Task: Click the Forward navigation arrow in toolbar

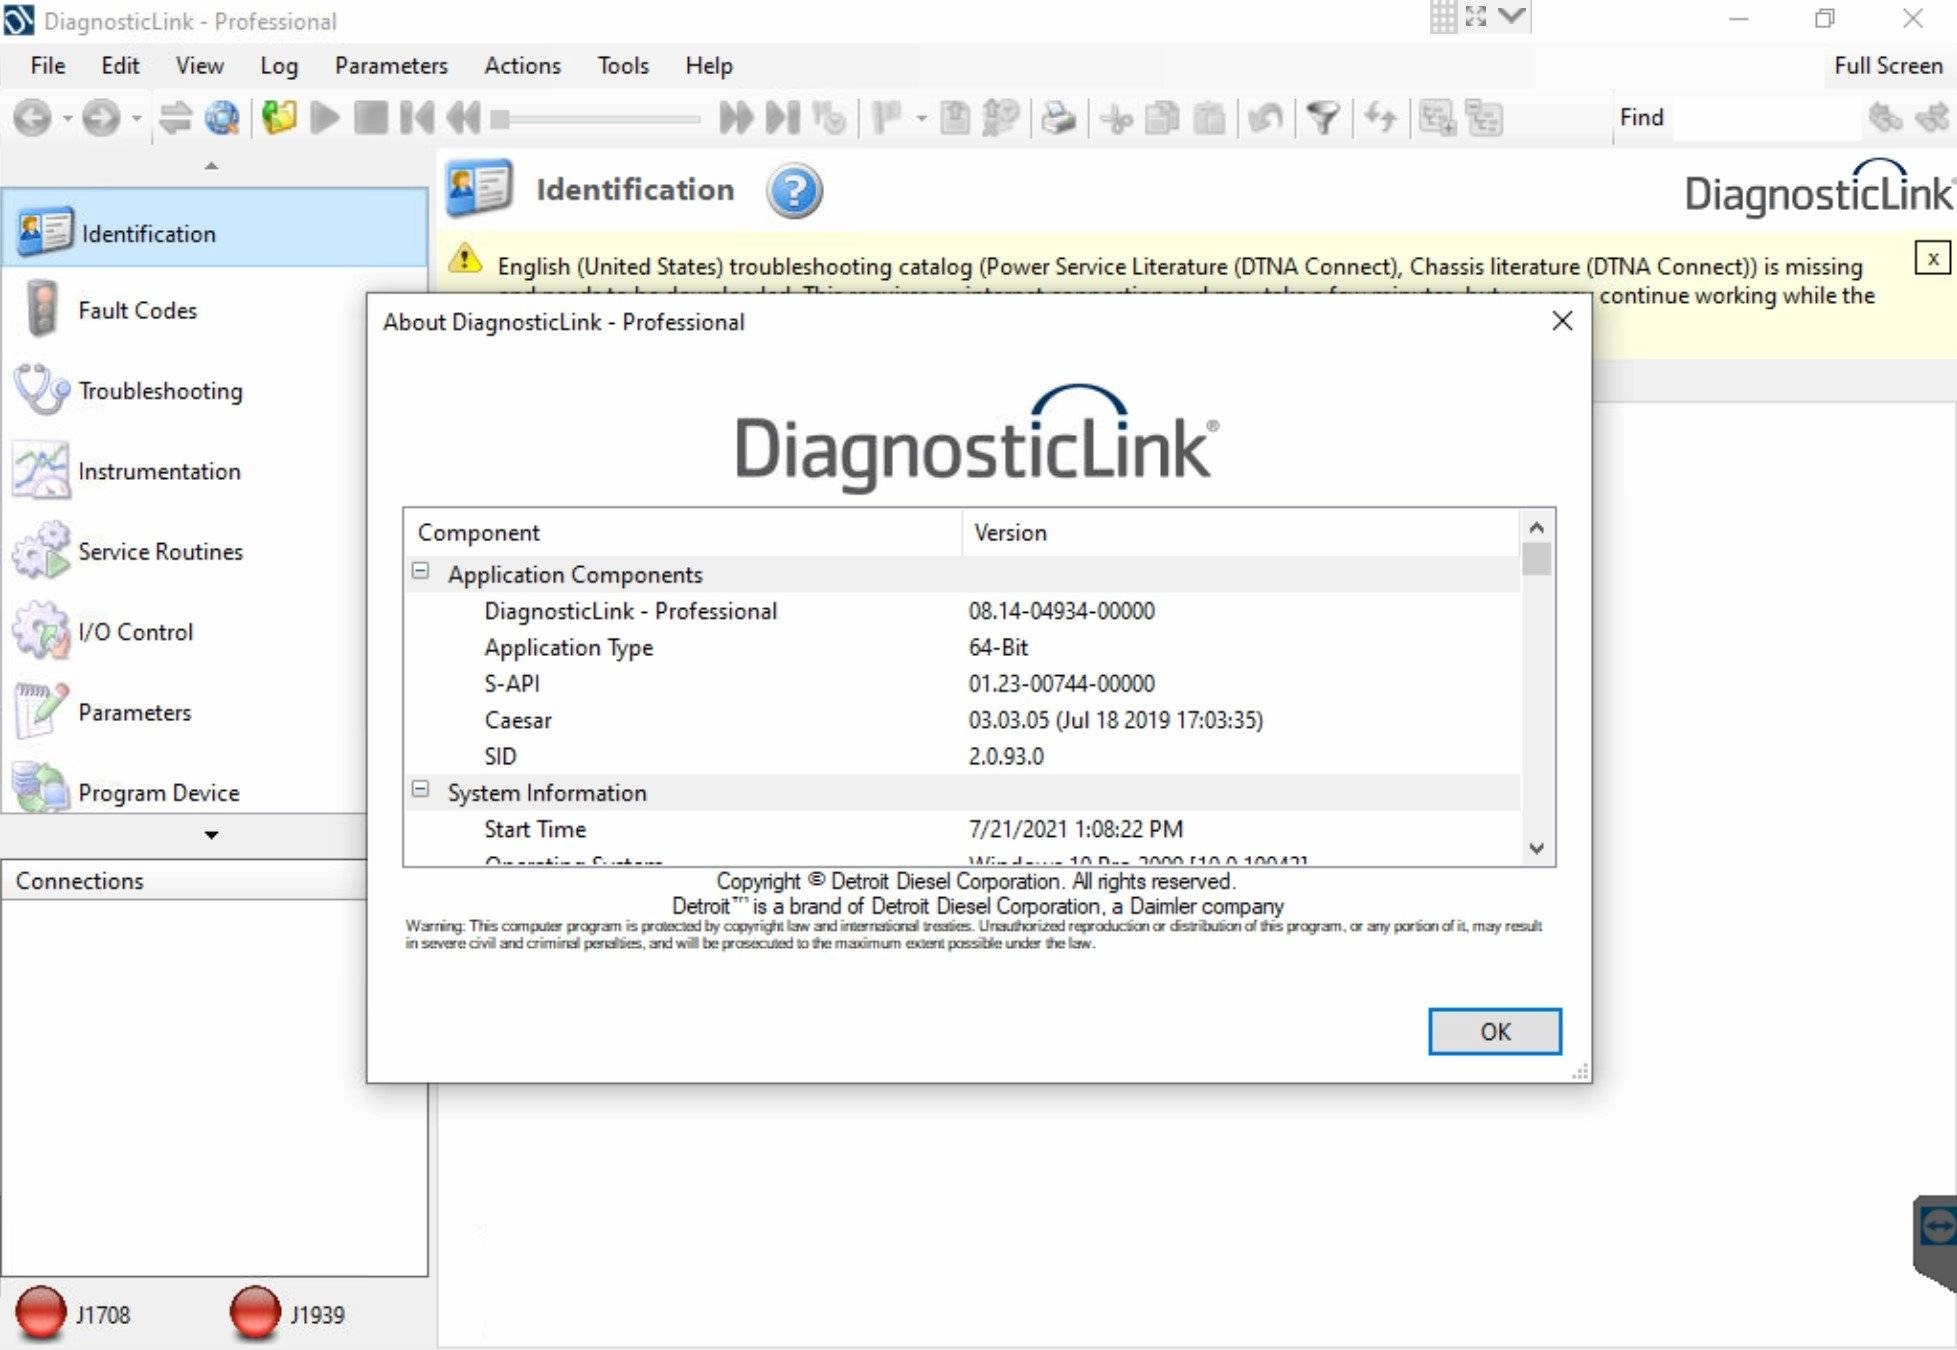Action: click(100, 118)
